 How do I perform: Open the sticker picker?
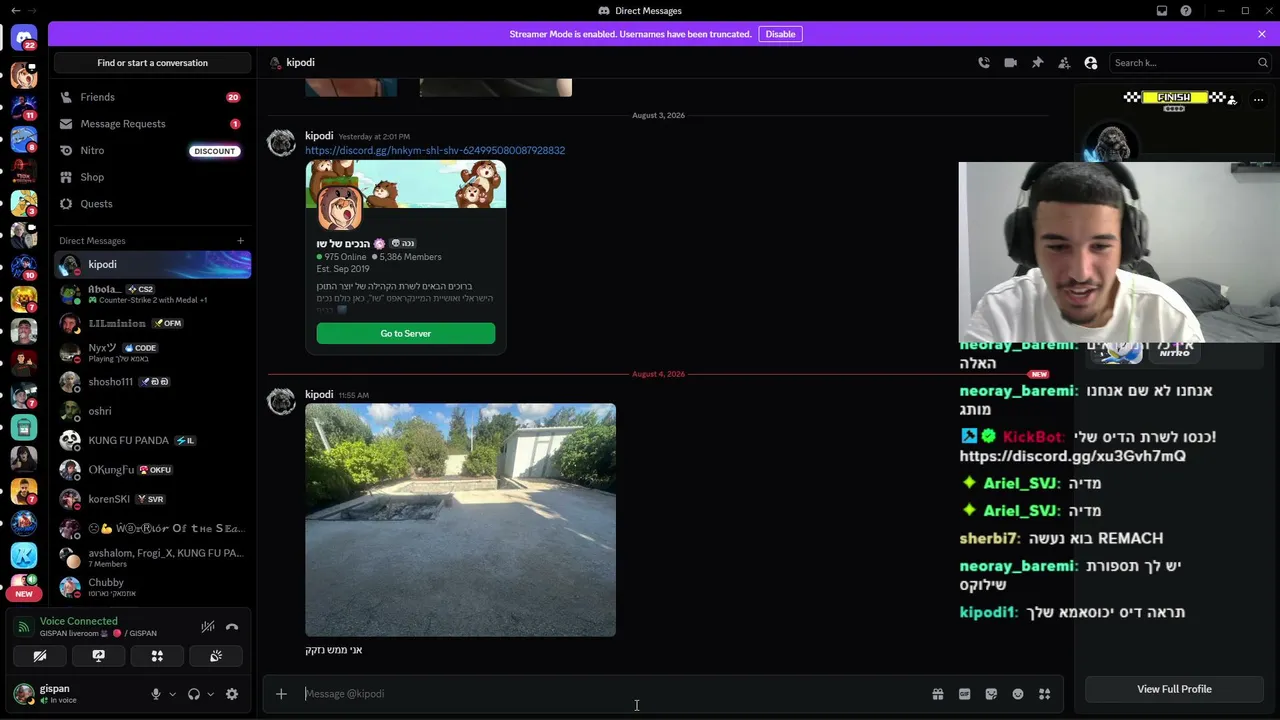tap(991, 694)
